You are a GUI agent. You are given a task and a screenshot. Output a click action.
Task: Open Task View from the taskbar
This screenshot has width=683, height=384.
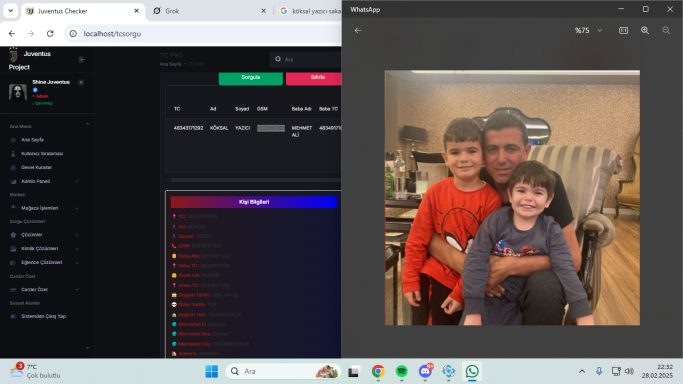pyautogui.click(x=354, y=371)
